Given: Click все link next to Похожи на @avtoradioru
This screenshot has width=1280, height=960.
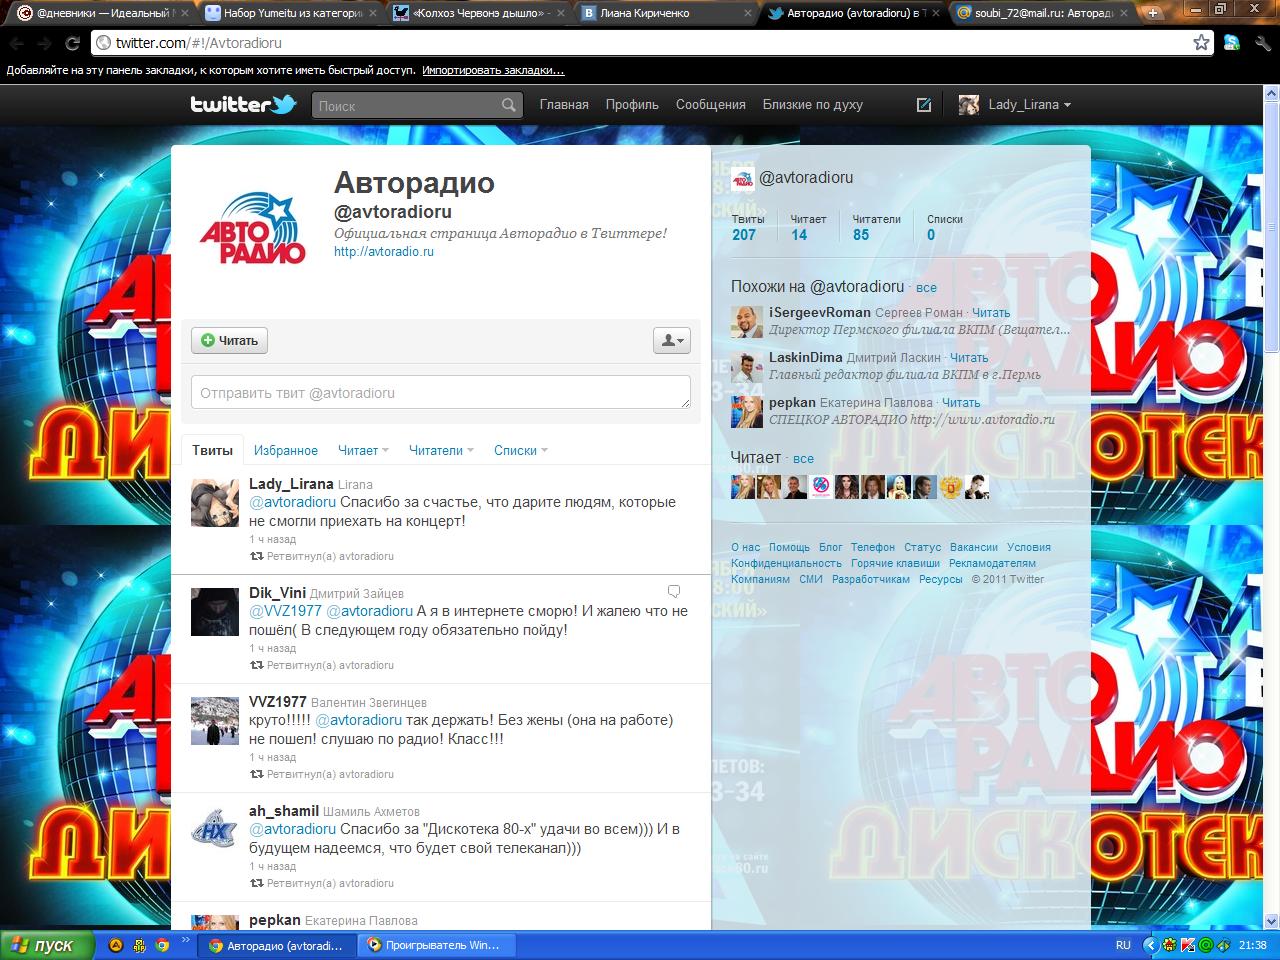Looking at the screenshot, I should (927, 288).
